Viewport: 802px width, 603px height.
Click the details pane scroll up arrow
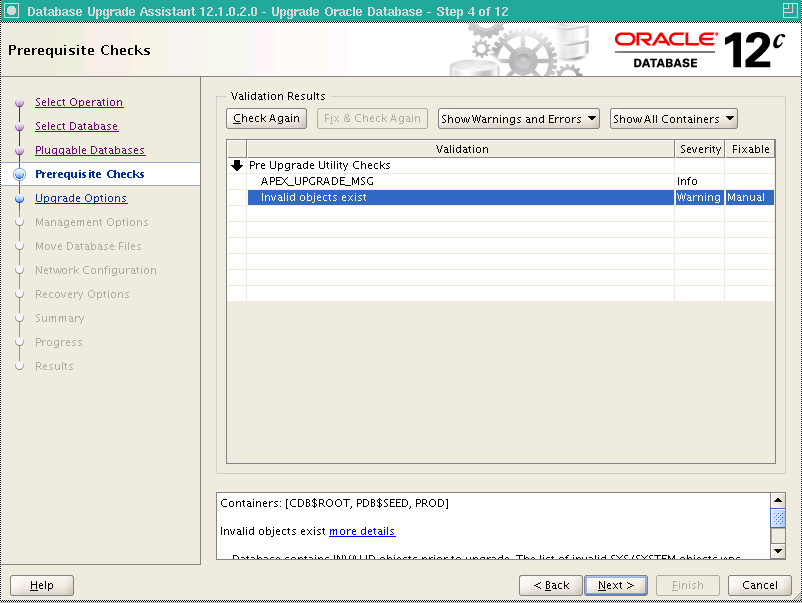coord(778,501)
